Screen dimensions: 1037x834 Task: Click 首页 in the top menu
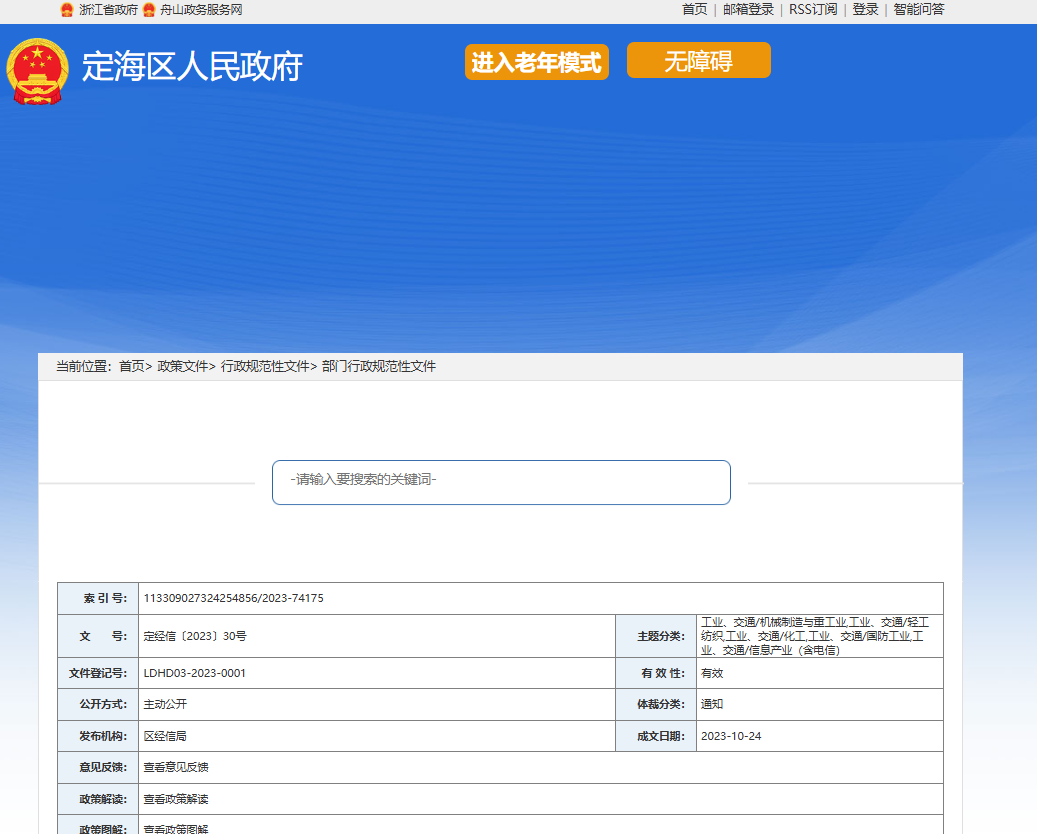tap(693, 10)
